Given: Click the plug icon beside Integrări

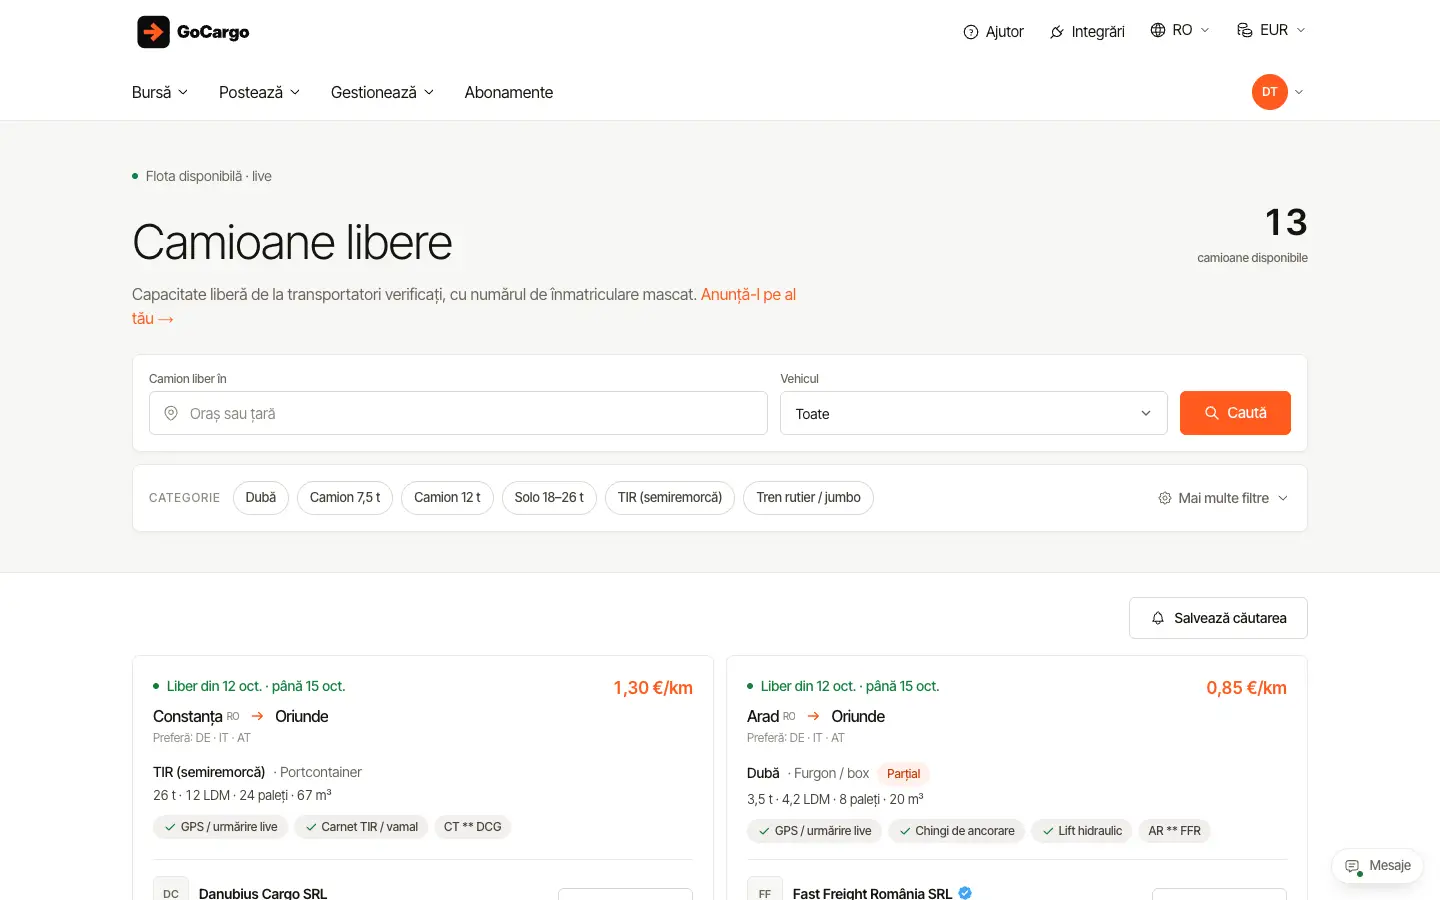Looking at the screenshot, I should tap(1056, 32).
